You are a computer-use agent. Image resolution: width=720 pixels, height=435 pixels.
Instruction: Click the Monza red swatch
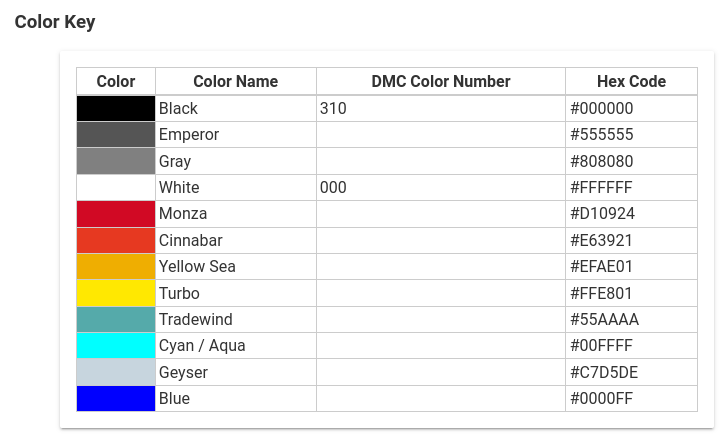point(116,214)
